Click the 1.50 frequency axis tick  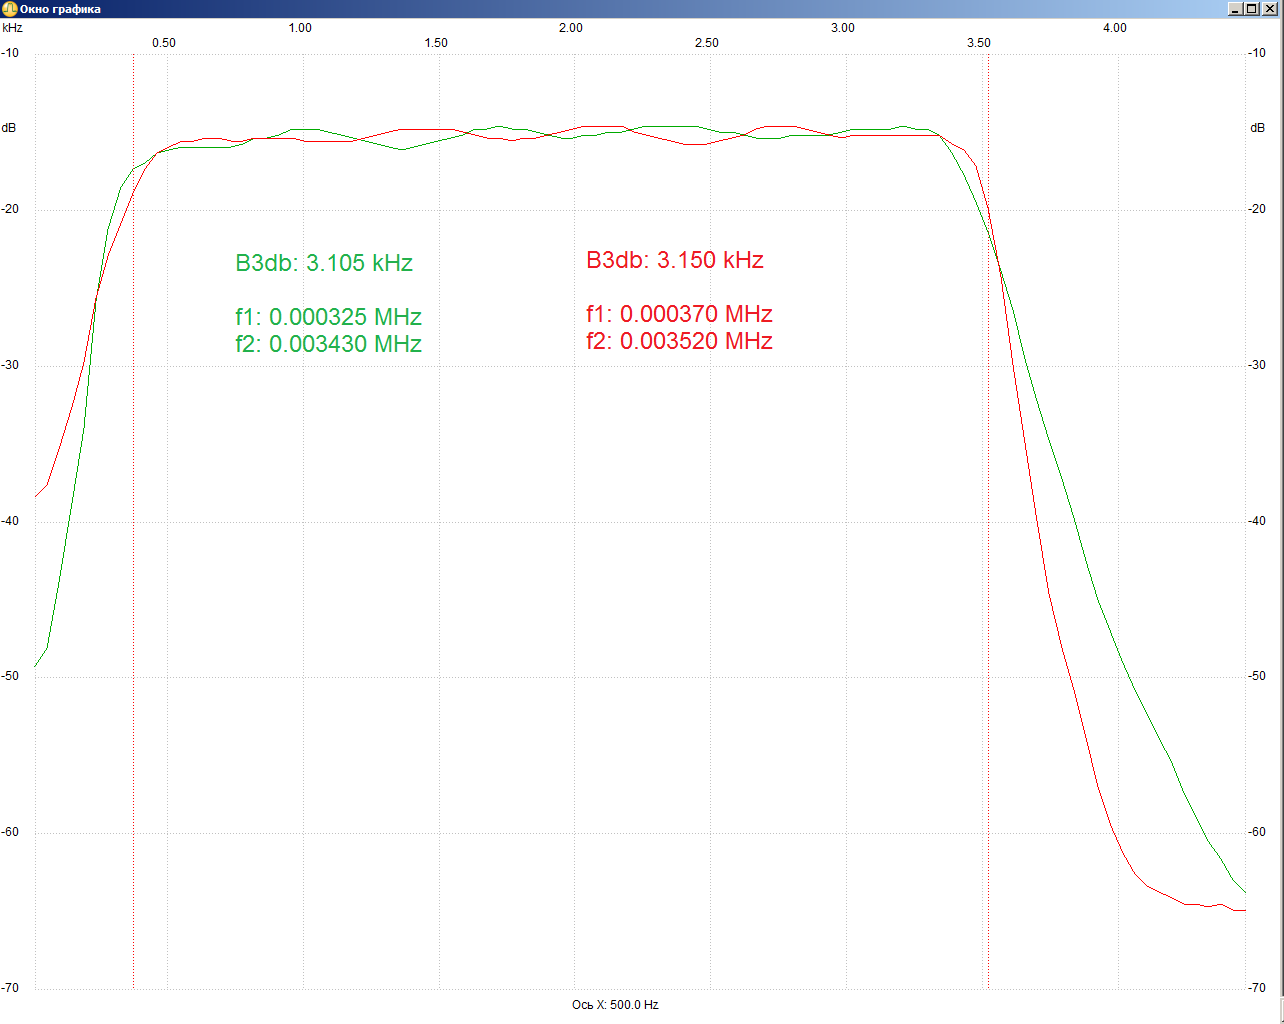(x=436, y=43)
